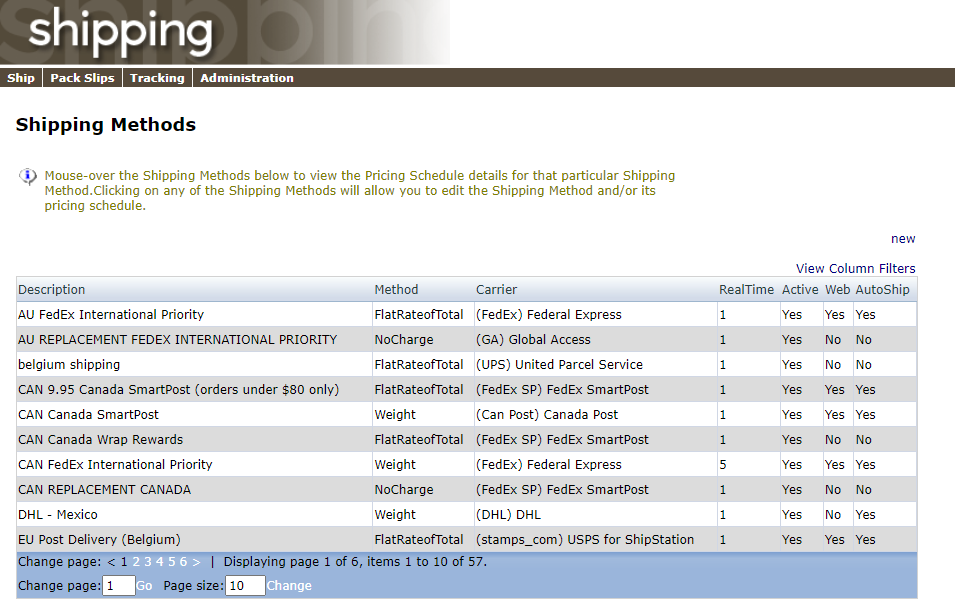Open the Ship menu
This screenshot has height=616, width=955.
[20, 78]
